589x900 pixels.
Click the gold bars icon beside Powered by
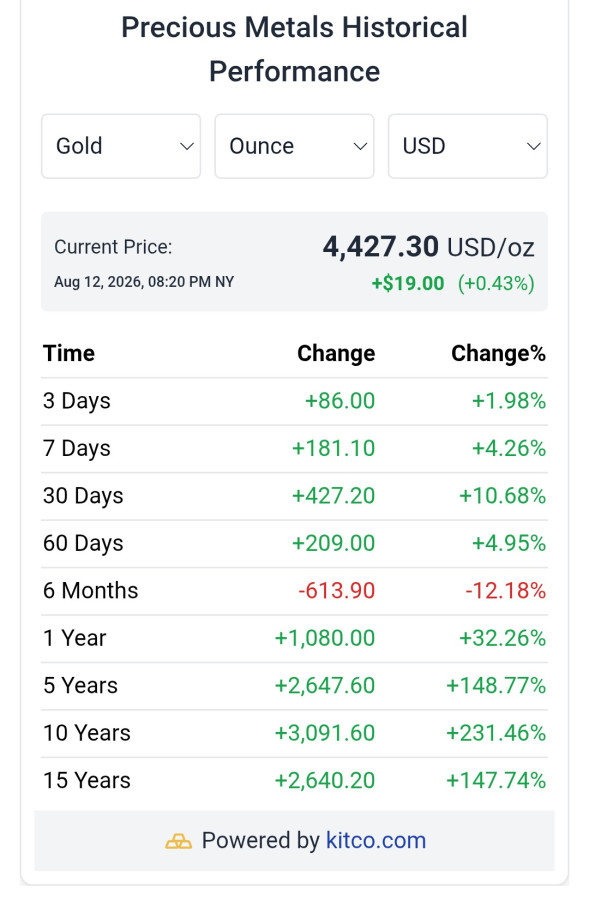[179, 841]
